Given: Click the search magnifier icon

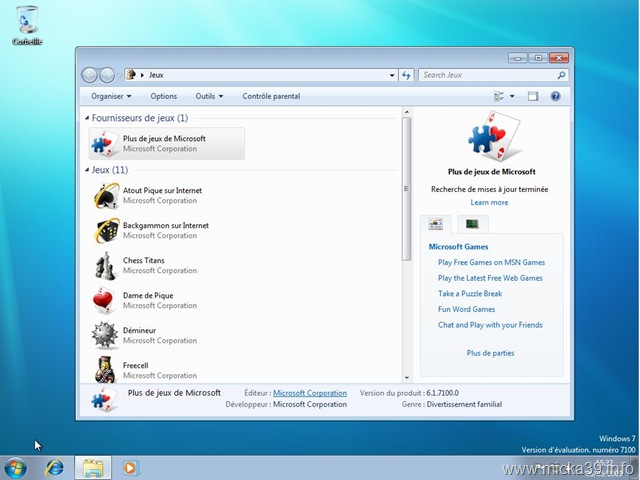Looking at the screenshot, I should coord(561,75).
